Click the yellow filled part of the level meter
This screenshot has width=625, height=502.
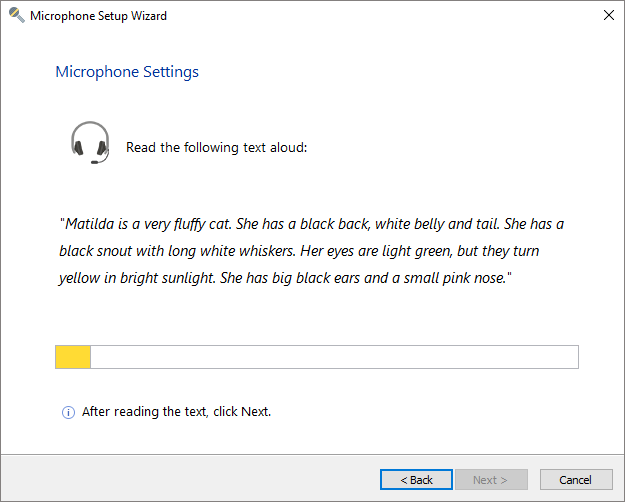[73, 357]
